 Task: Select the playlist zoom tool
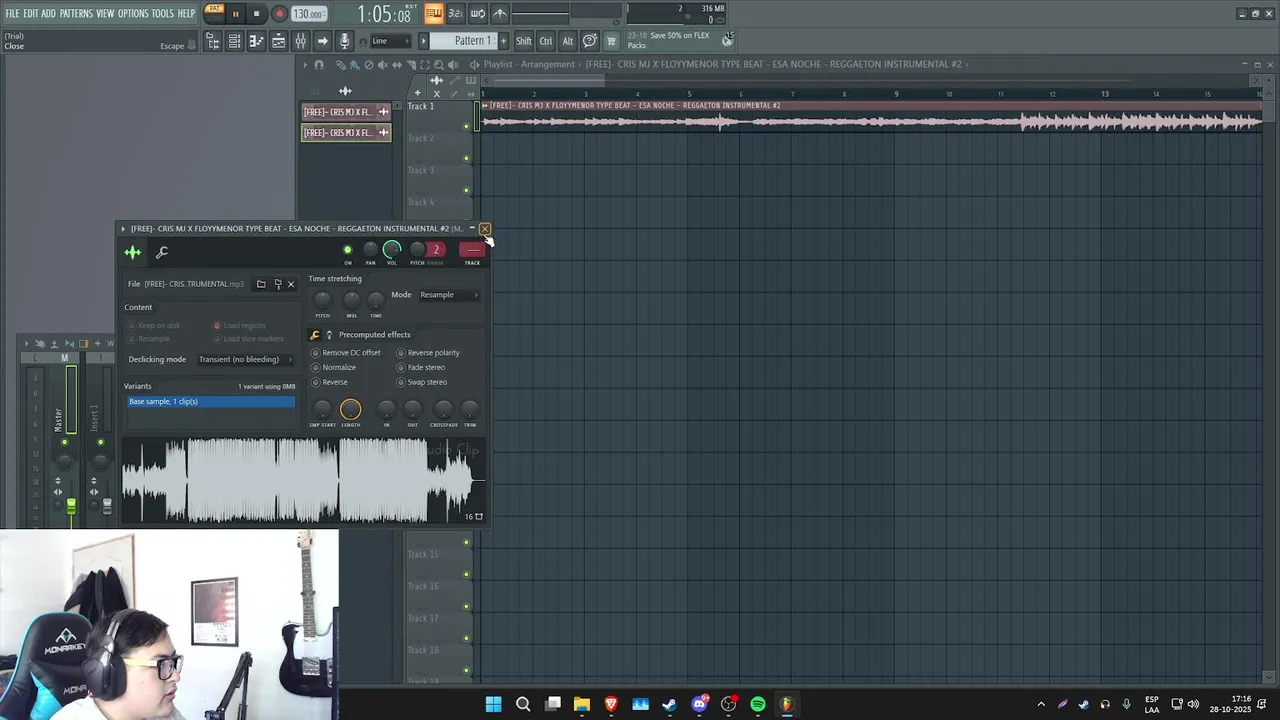439,65
